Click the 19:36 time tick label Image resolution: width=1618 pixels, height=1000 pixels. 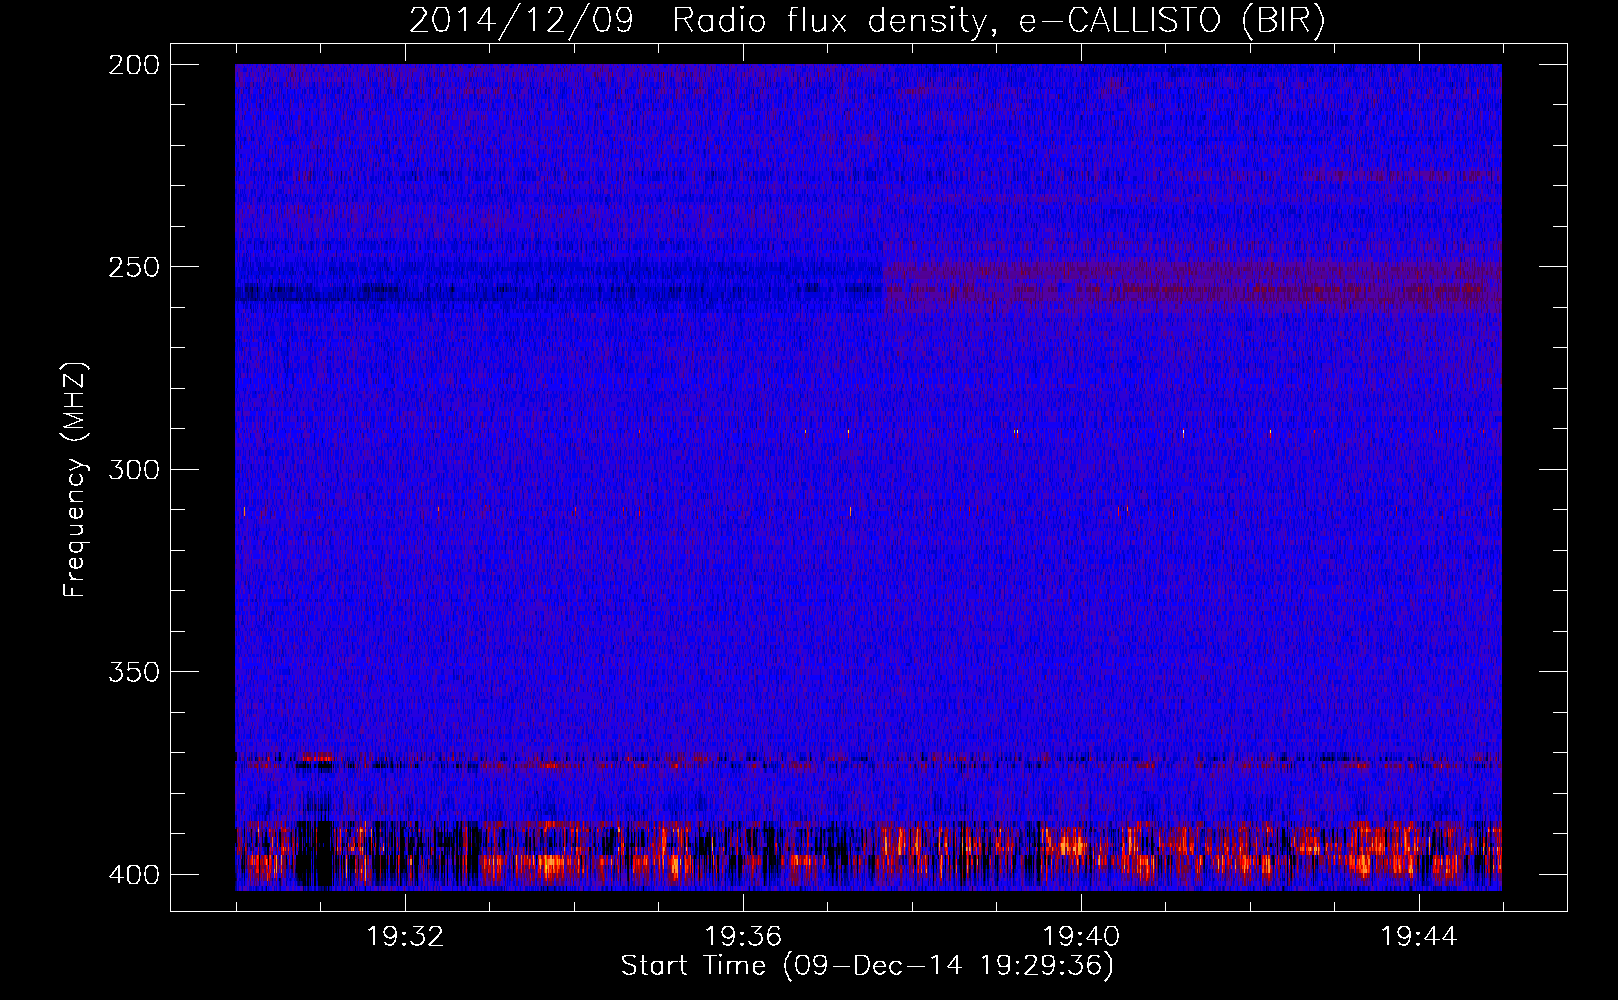click(743, 937)
